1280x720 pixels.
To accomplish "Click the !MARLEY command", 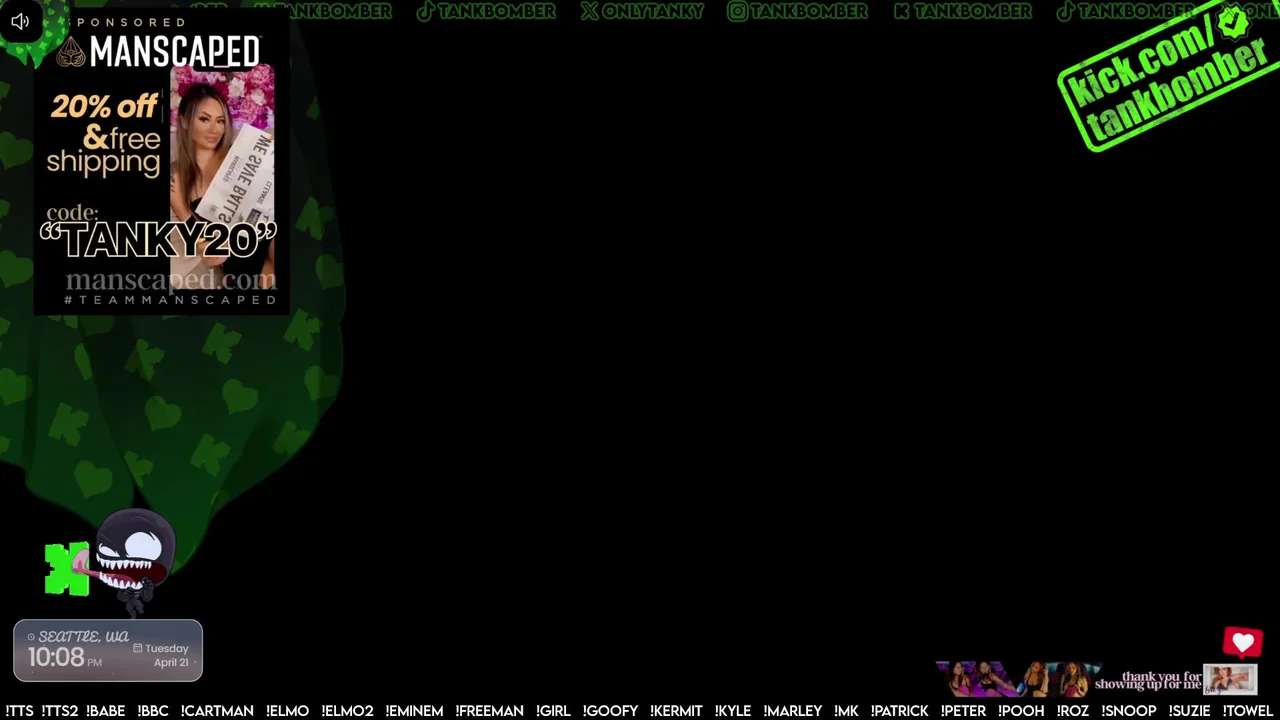I will (792, 711).
